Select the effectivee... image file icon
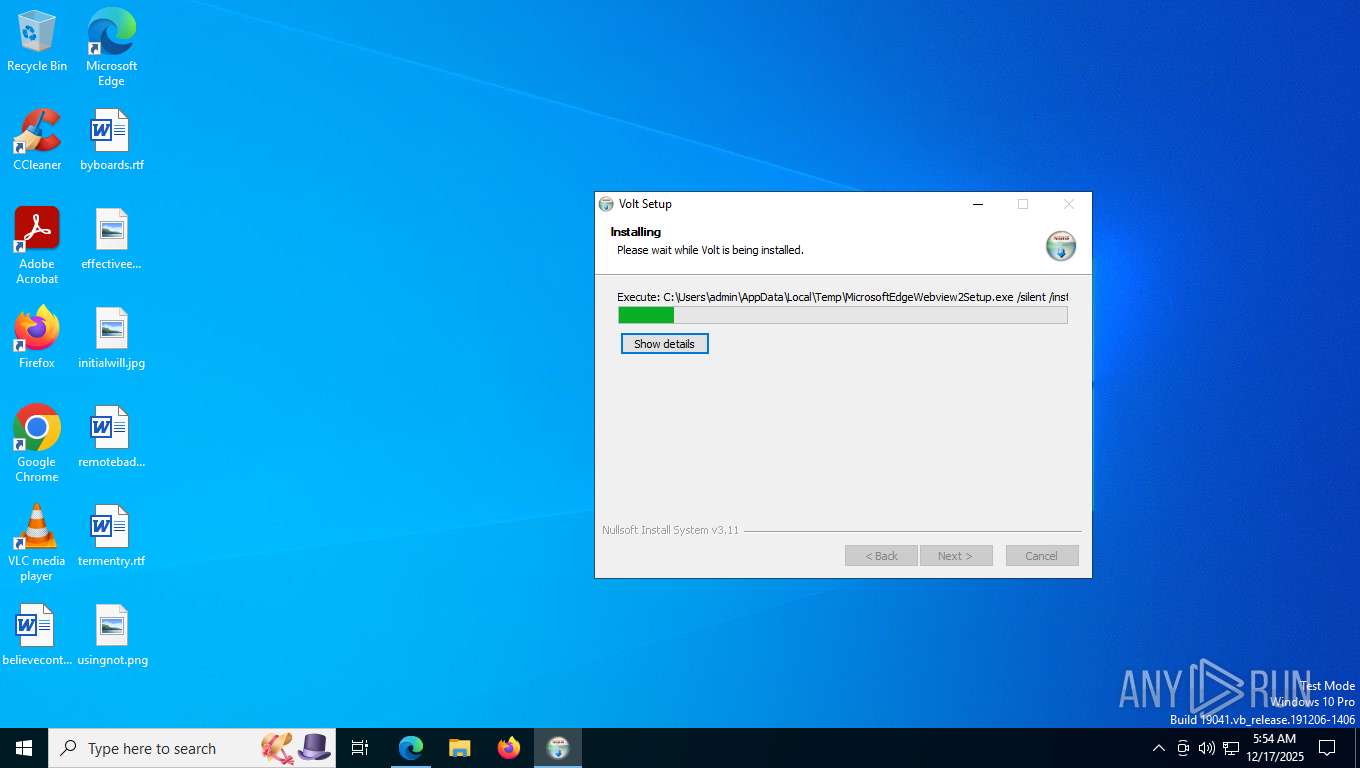The image size is (1360, 768). [111, 239]
